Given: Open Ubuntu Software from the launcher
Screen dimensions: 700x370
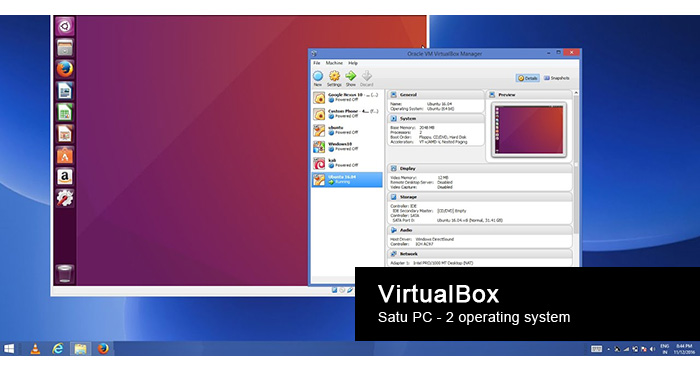Looking at the screenshot, I should click(65, 155).
